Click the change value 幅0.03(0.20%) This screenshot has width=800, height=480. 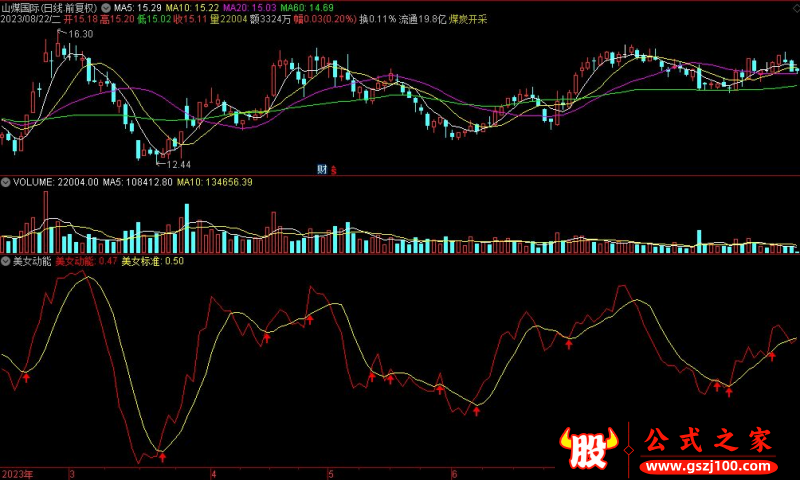pos(325,19)
